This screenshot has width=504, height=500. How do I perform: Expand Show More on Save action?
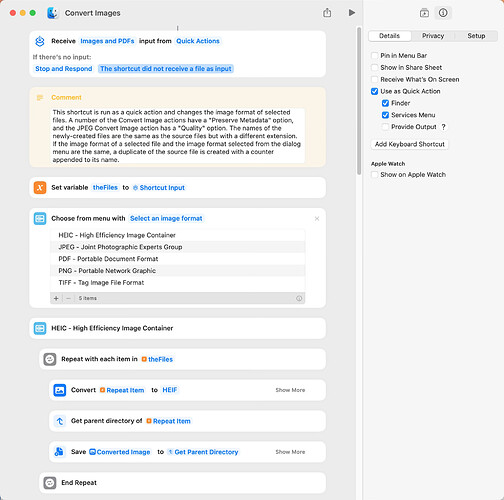point(290,452)
